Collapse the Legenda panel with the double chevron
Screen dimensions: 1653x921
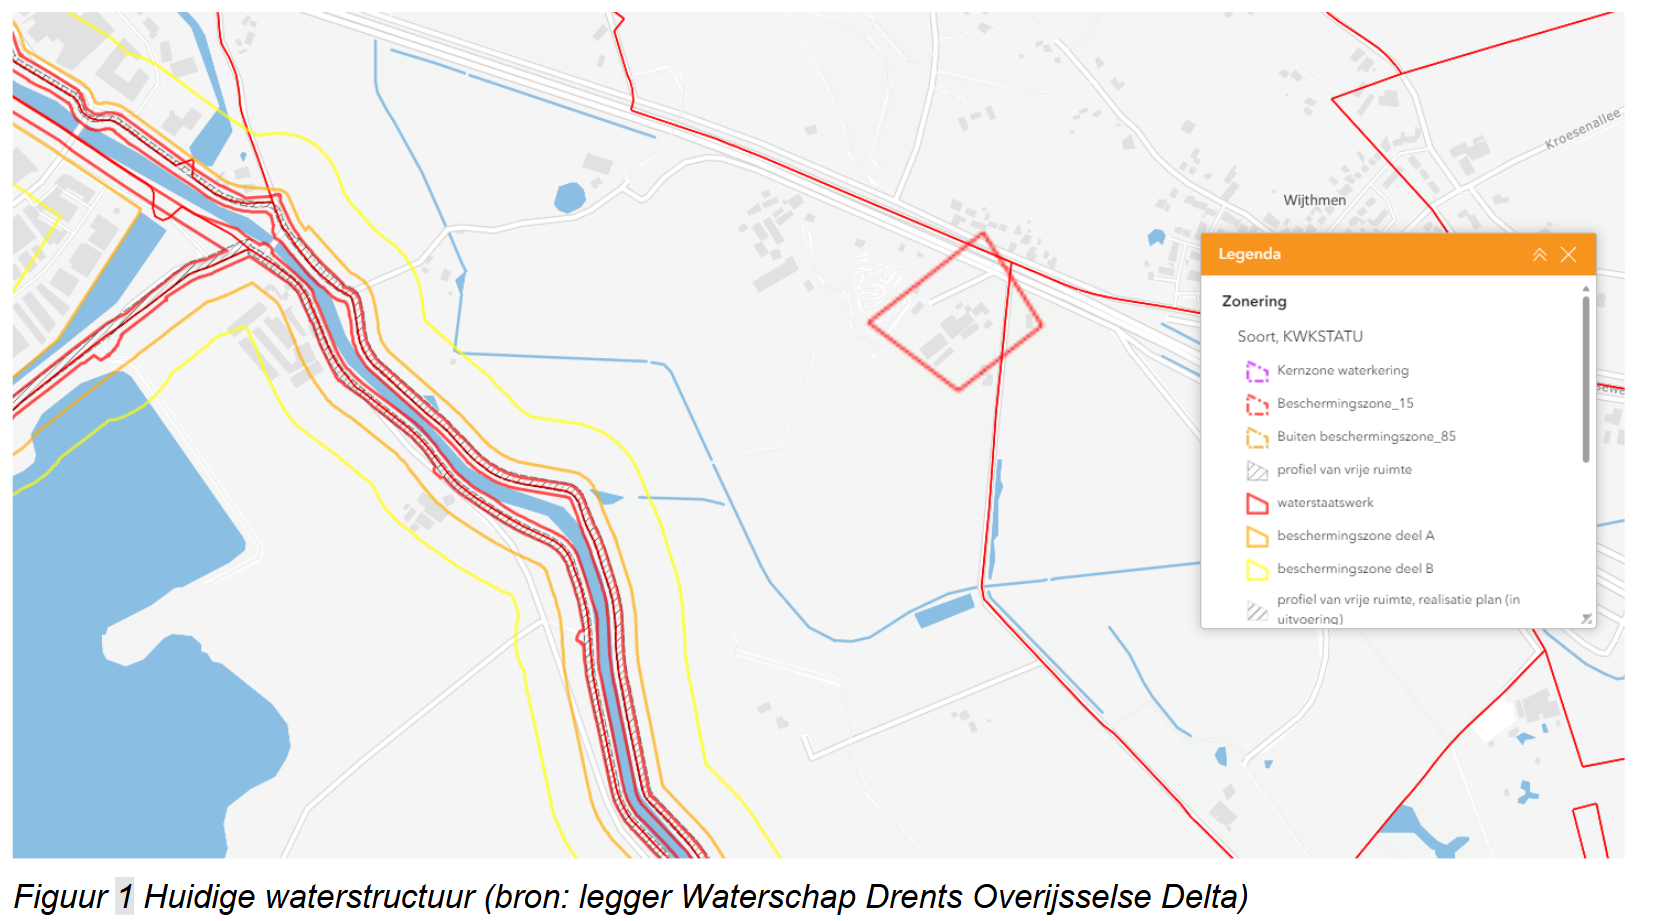(x=1539, y=255)
